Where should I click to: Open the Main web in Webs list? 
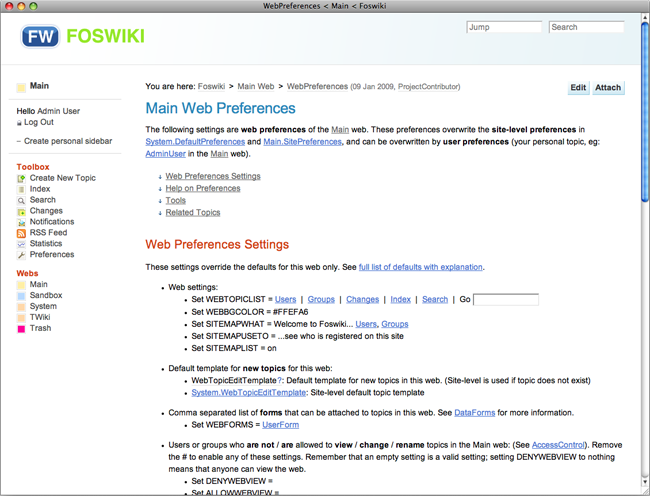(39, 284)
